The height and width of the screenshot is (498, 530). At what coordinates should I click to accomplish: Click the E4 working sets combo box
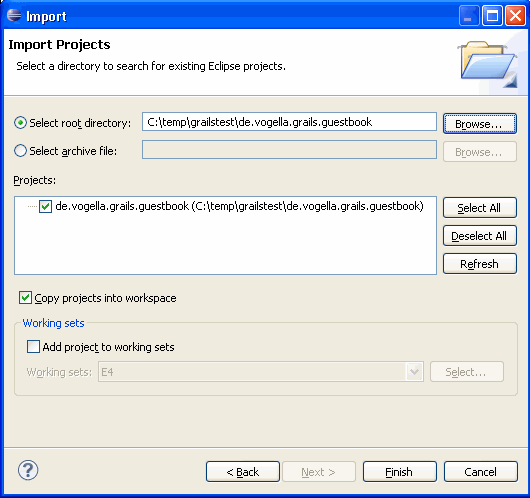tap(261, 372)
